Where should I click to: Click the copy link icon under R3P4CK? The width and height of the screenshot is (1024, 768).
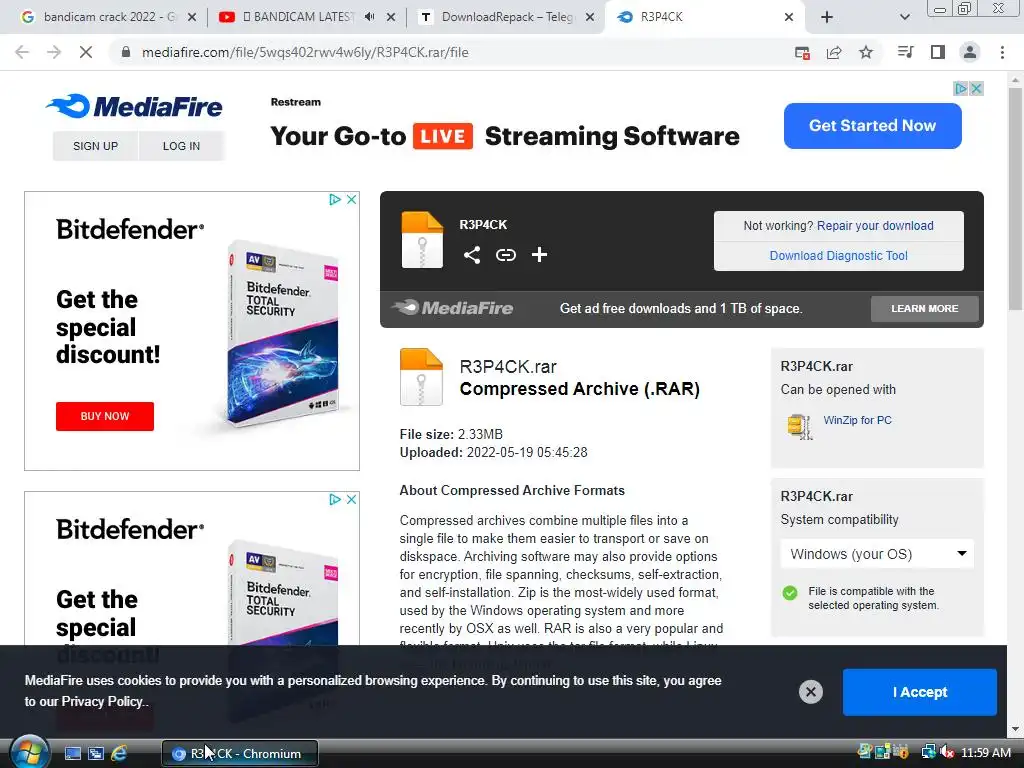[506, 255]
